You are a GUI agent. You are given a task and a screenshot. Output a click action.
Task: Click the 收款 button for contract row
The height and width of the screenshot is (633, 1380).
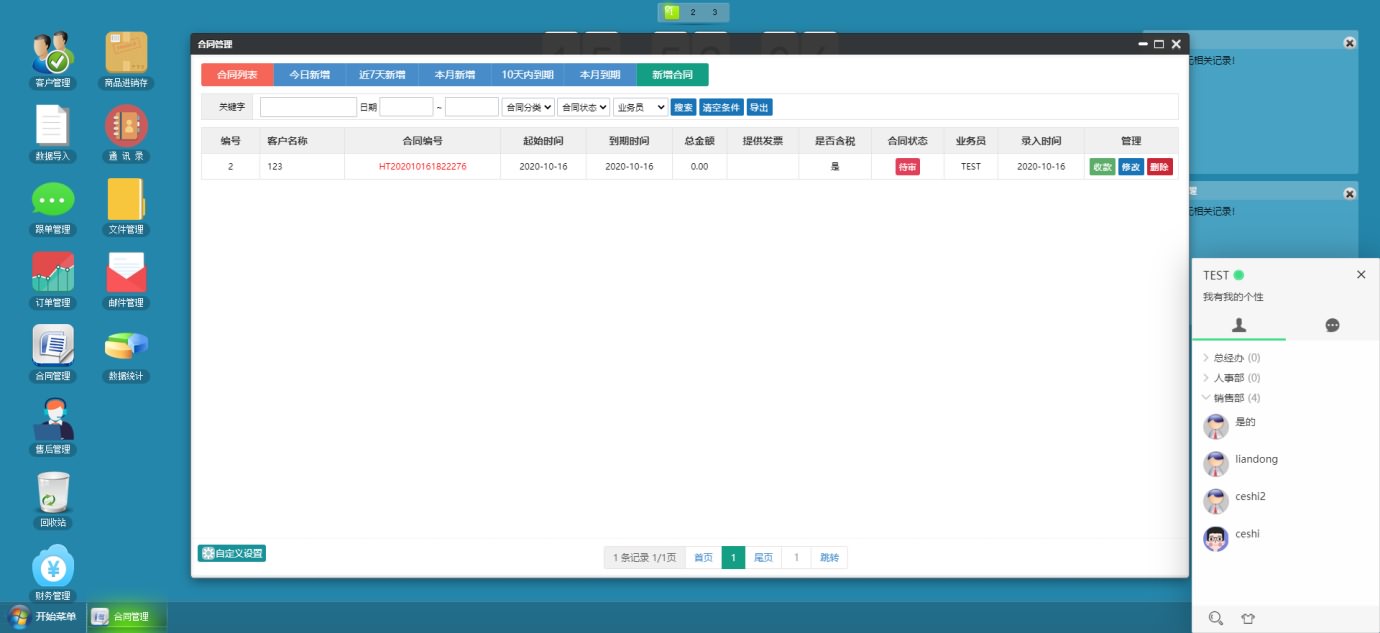[x=1102, y=167]
